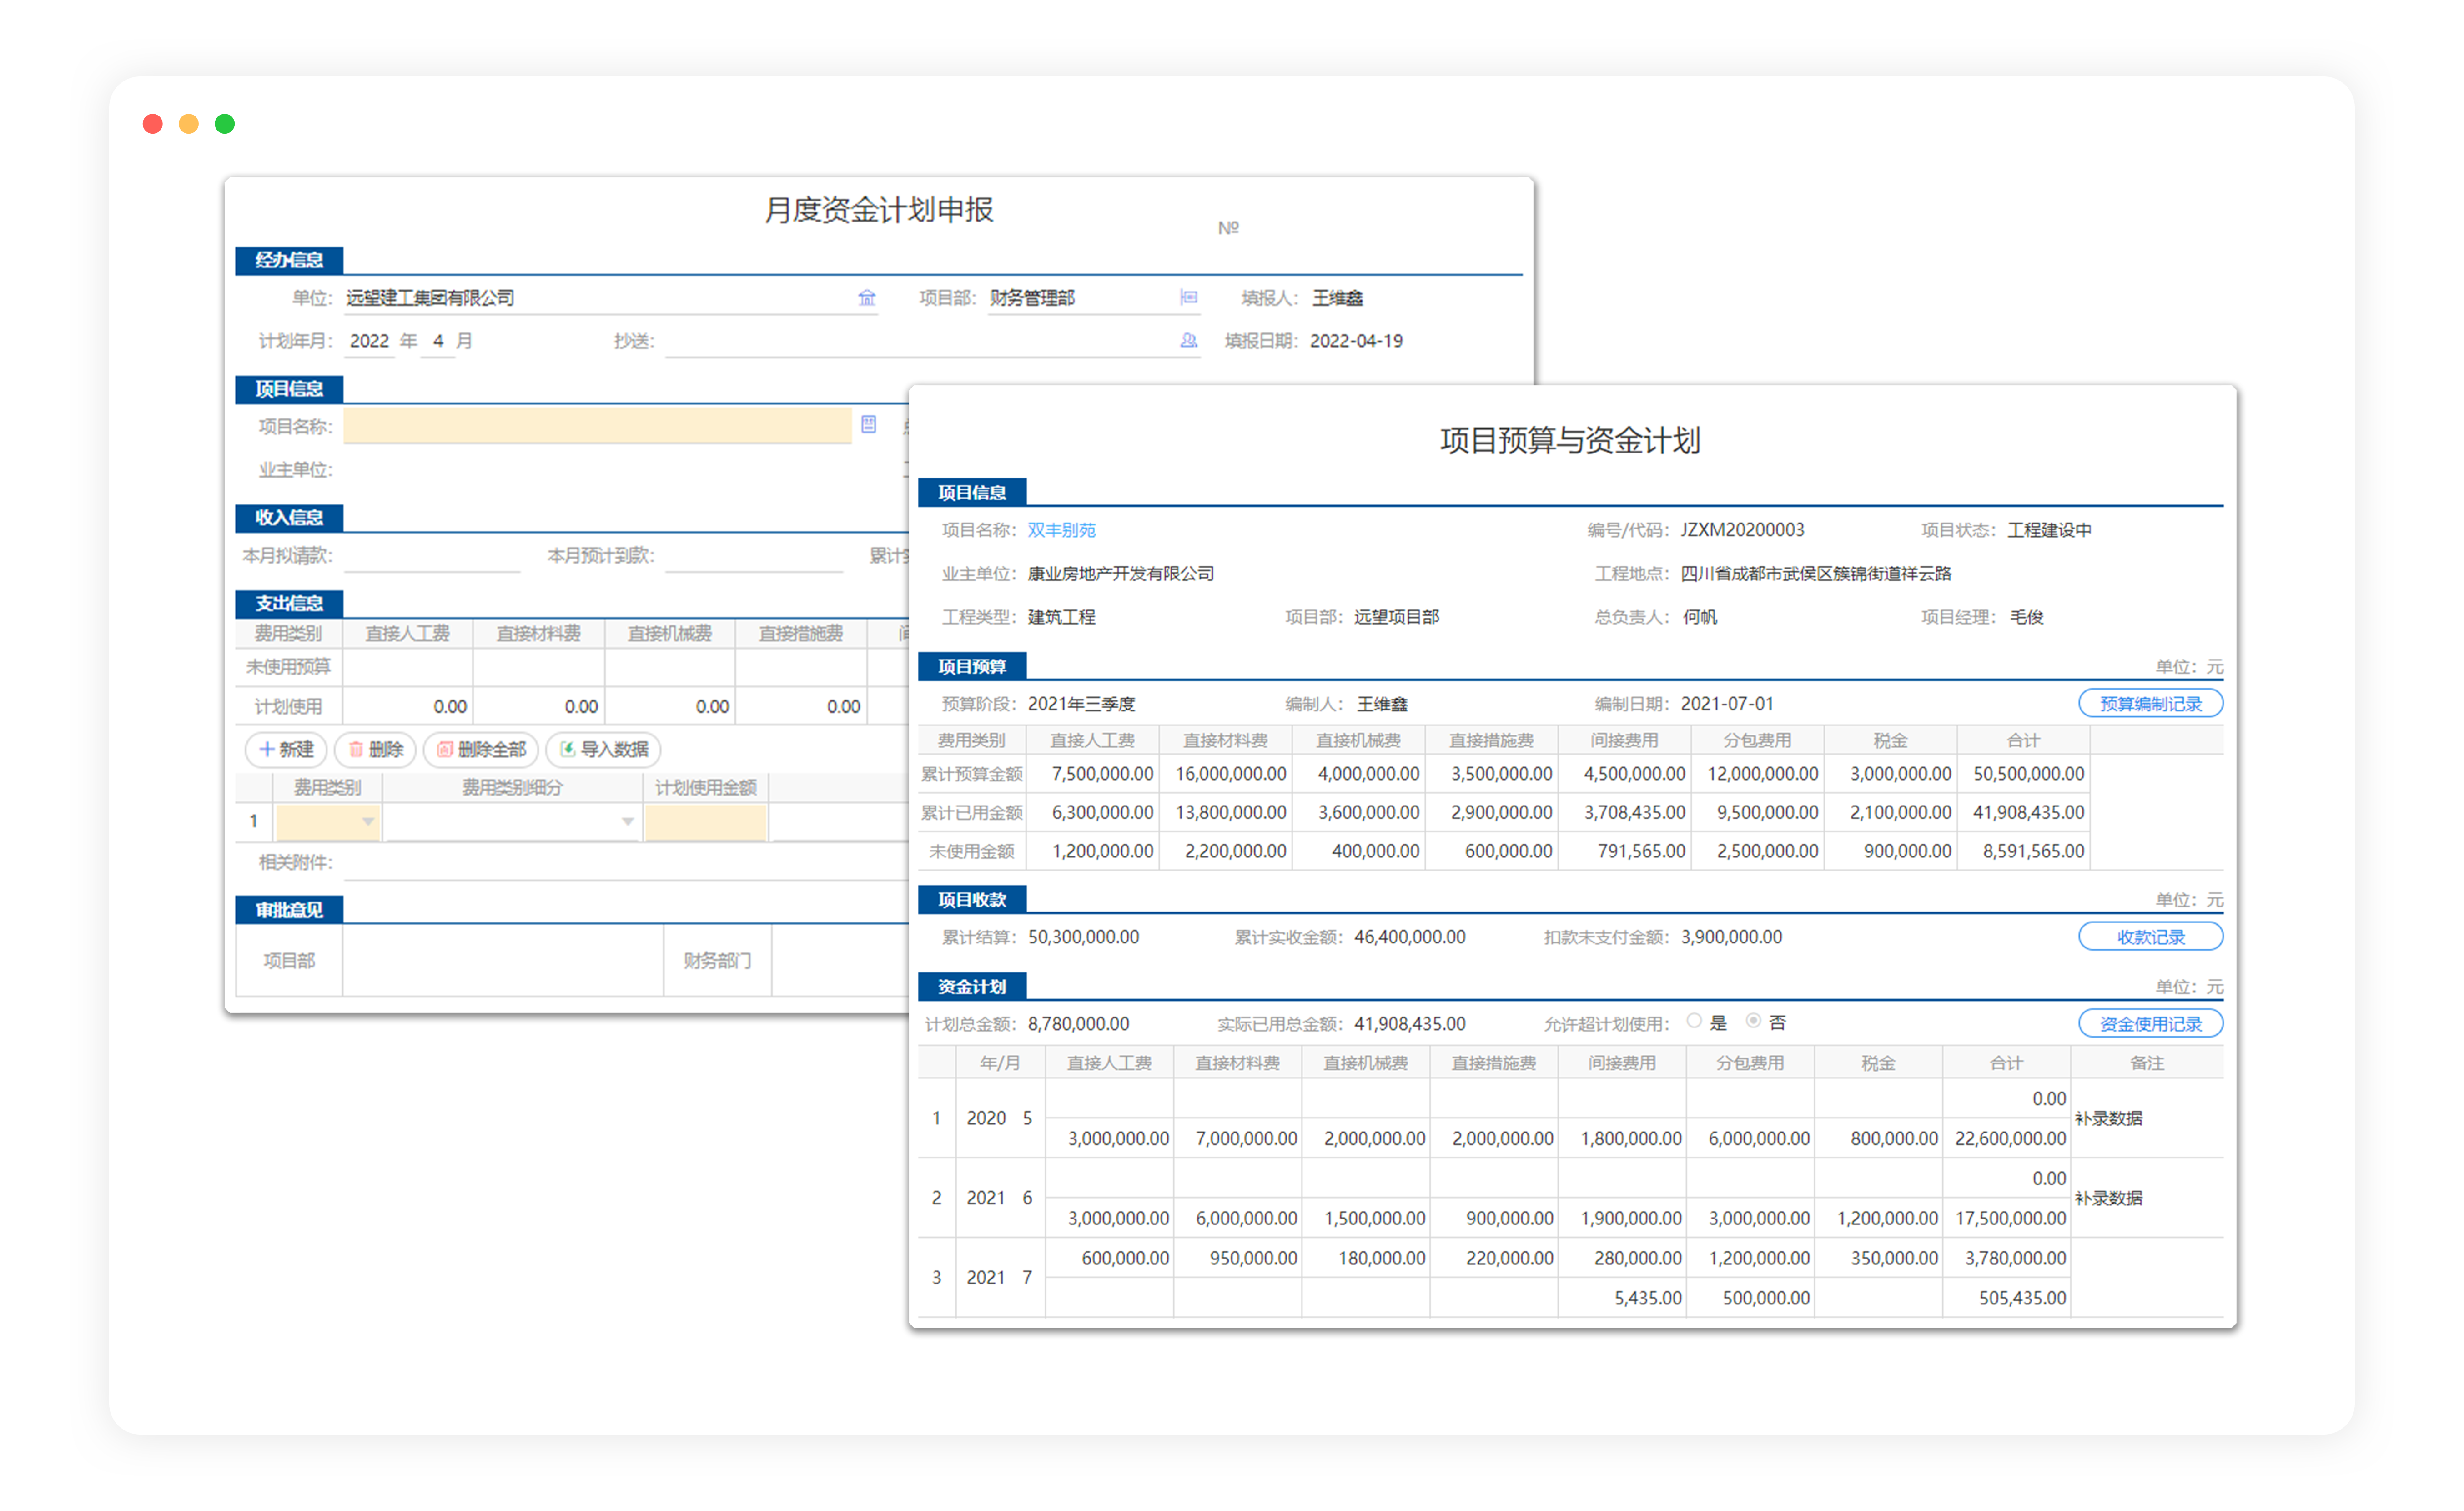The height and width of the screenshot is (1511, 2464).
Task: Click the 本月预计到款 input field
Action: coord(753,555)
